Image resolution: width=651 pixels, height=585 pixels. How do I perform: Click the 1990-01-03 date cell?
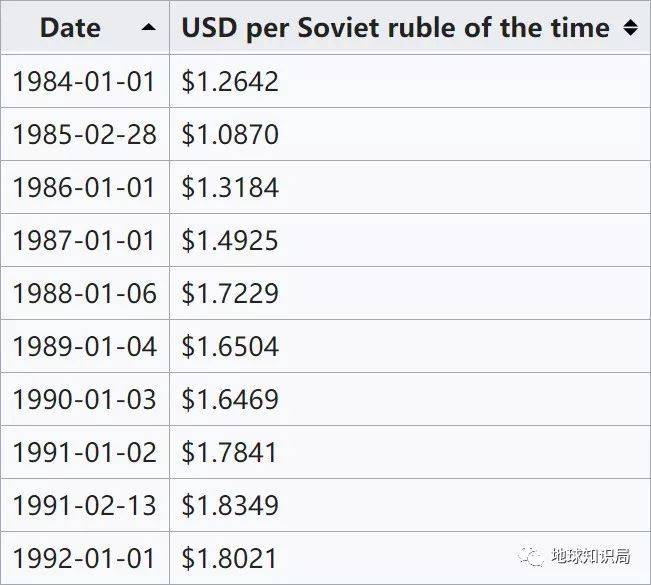[85, 399]
